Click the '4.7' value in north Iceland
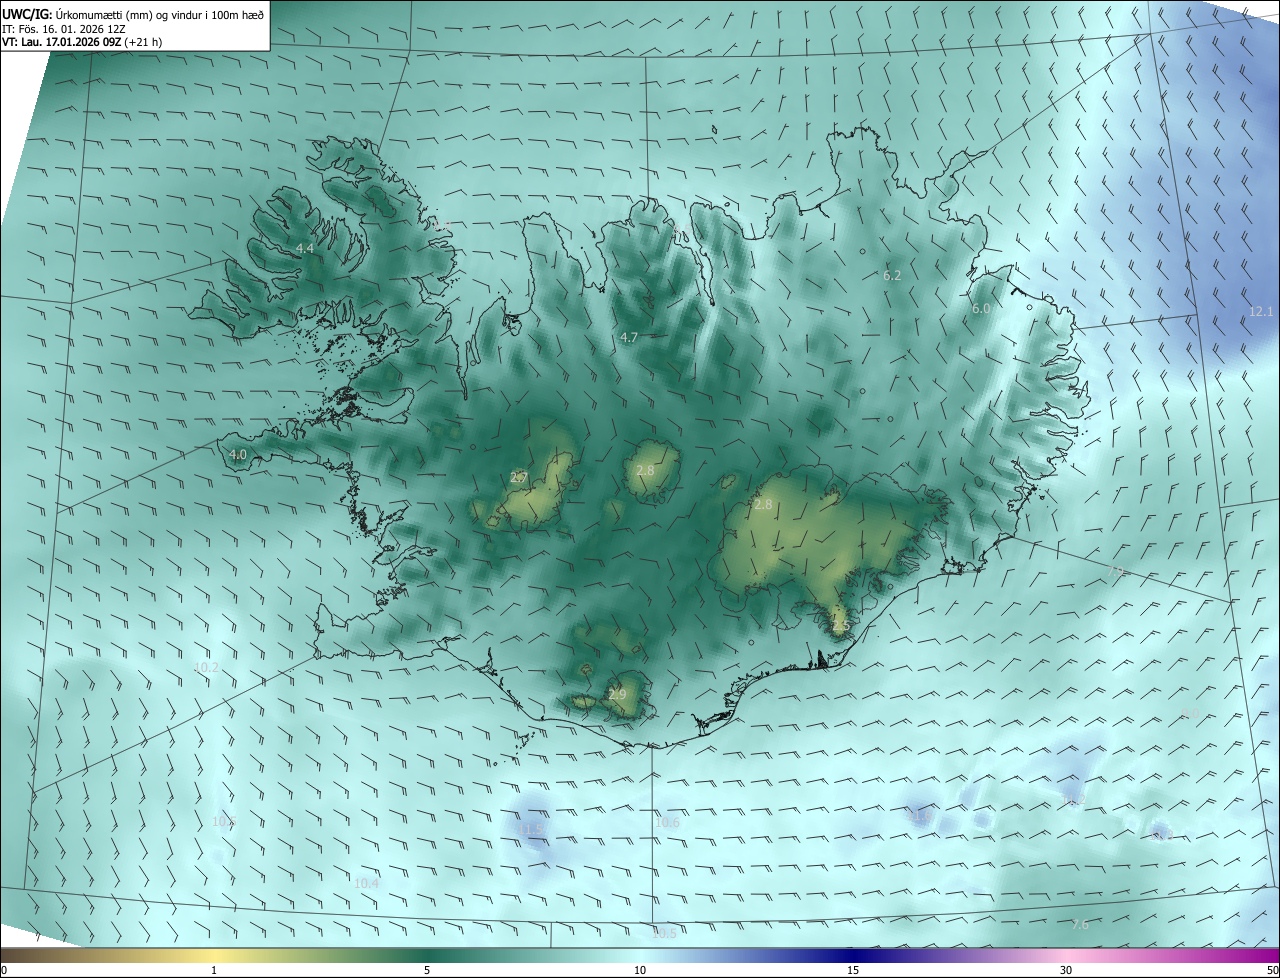1280x978 pixels. tap(629, 338)
